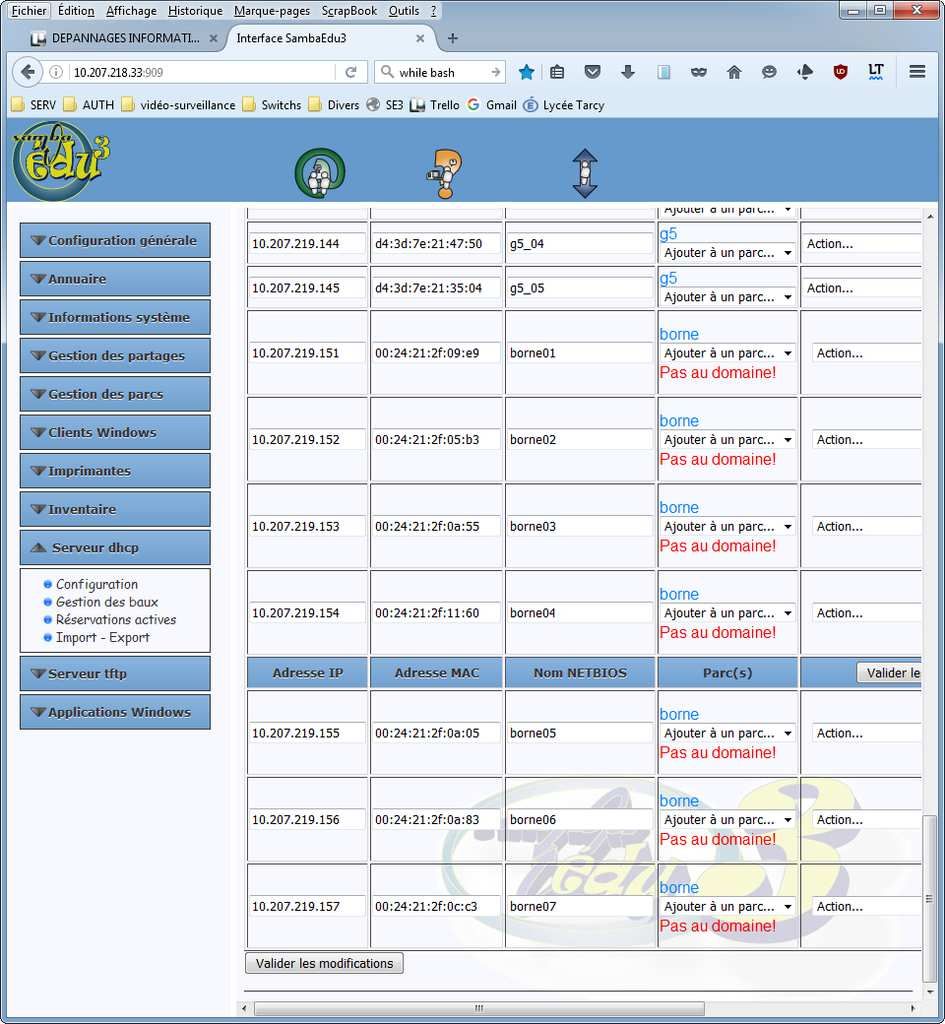945x1024 pixels.
Task: Collapse the Serveur dhcp menu
Action: [115, 547]
